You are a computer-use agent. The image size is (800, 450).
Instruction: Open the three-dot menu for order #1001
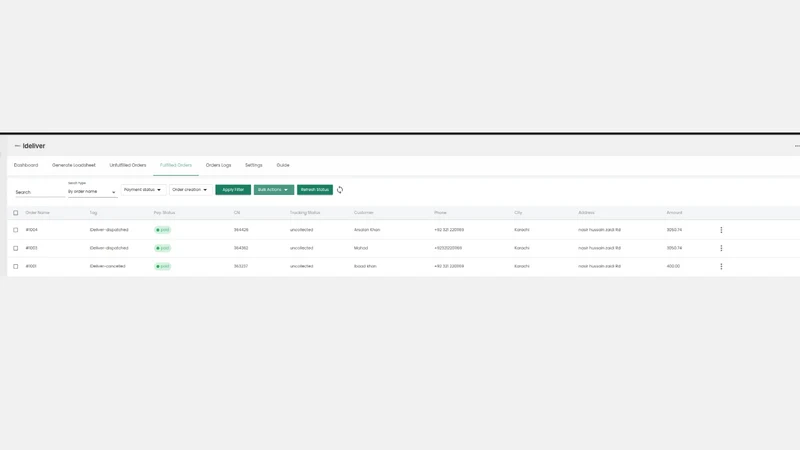(721, 266)
